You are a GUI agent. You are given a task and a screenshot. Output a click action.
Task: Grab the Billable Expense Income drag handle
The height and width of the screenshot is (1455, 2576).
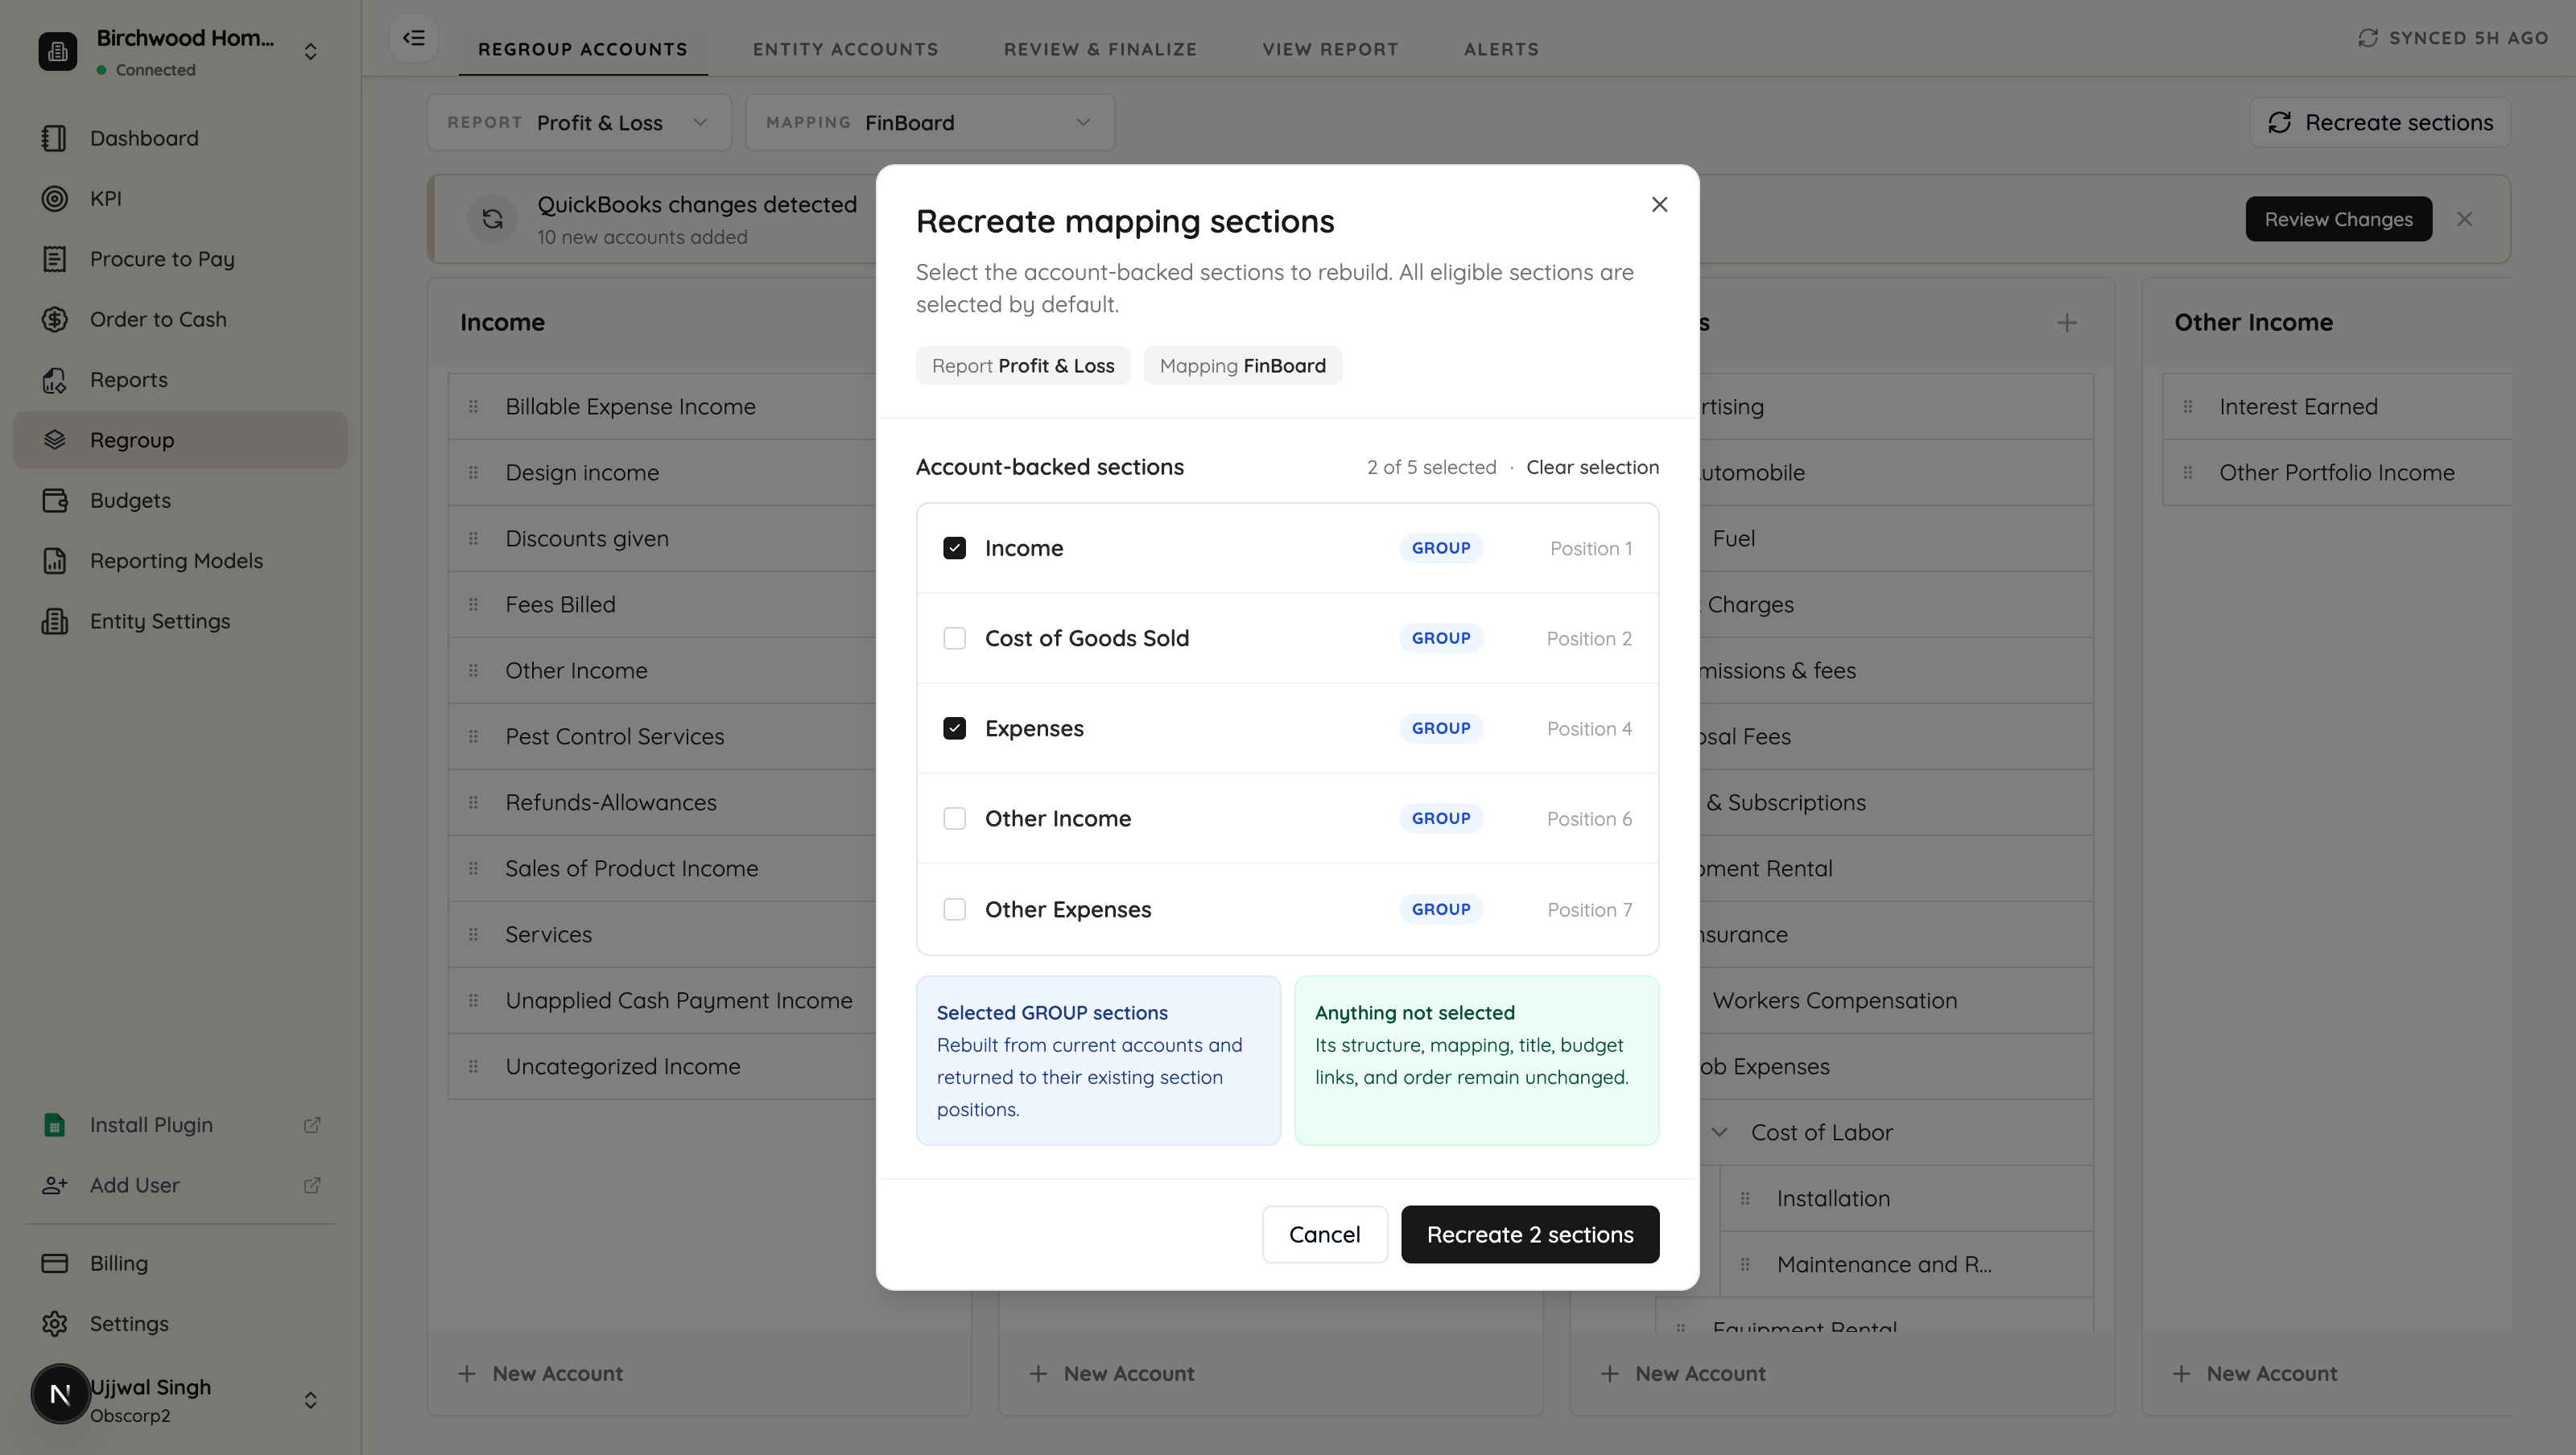tap(473, 406)
